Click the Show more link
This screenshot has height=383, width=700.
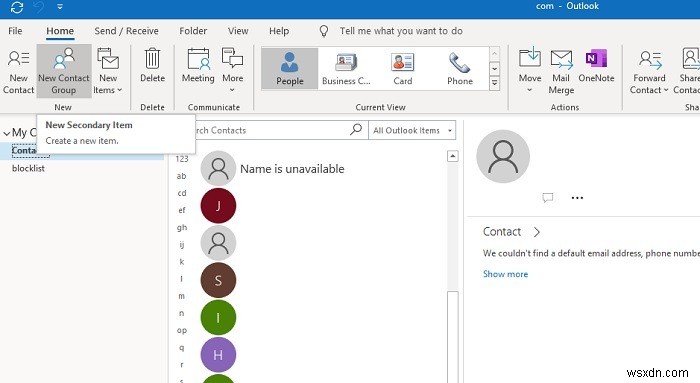point(505,274)
